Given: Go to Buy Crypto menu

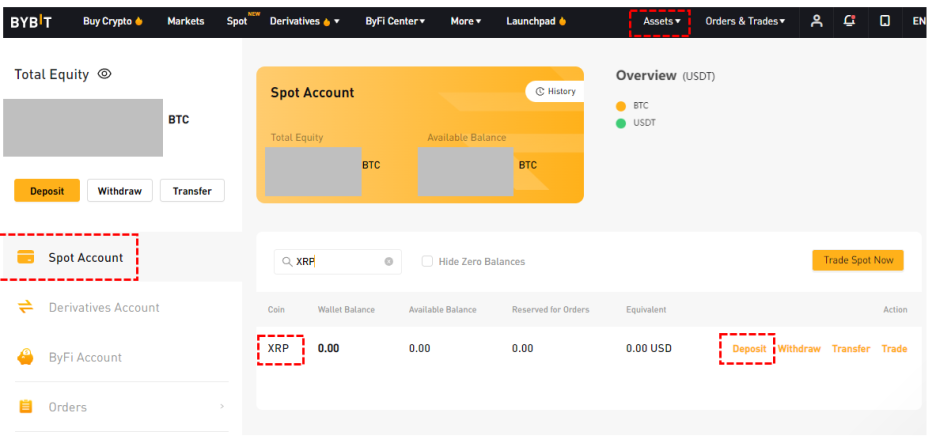Looking at the screenshot, I should [x=107, y=21].
